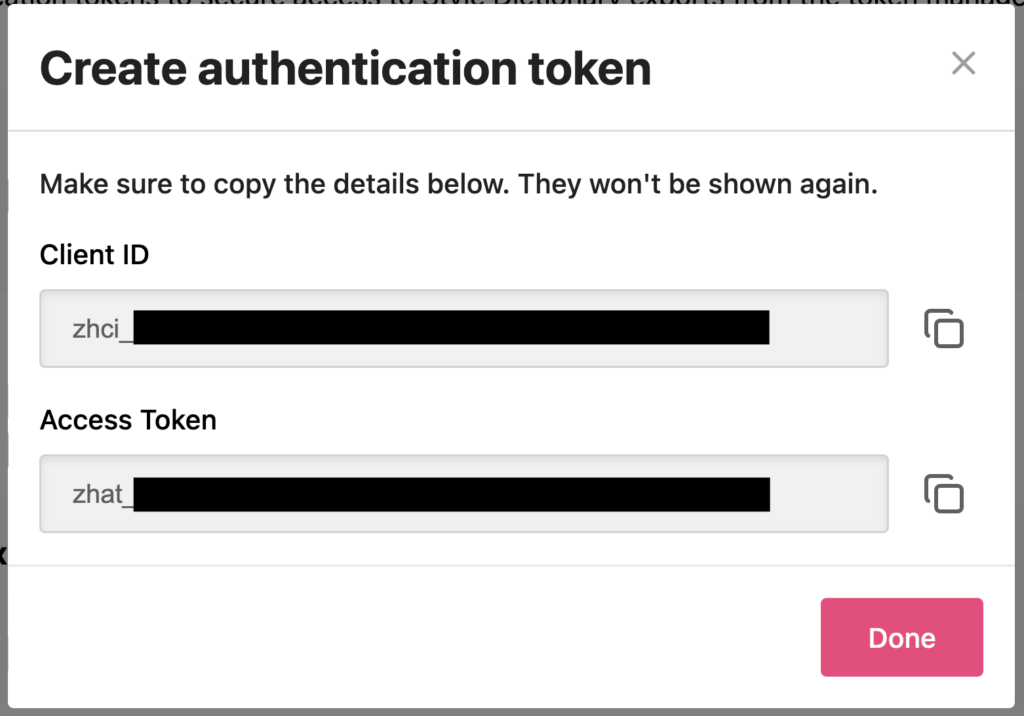Copy the Access Token to clipboard
This screenshot has width=1024, height=716.
click(x=944, y=493)
